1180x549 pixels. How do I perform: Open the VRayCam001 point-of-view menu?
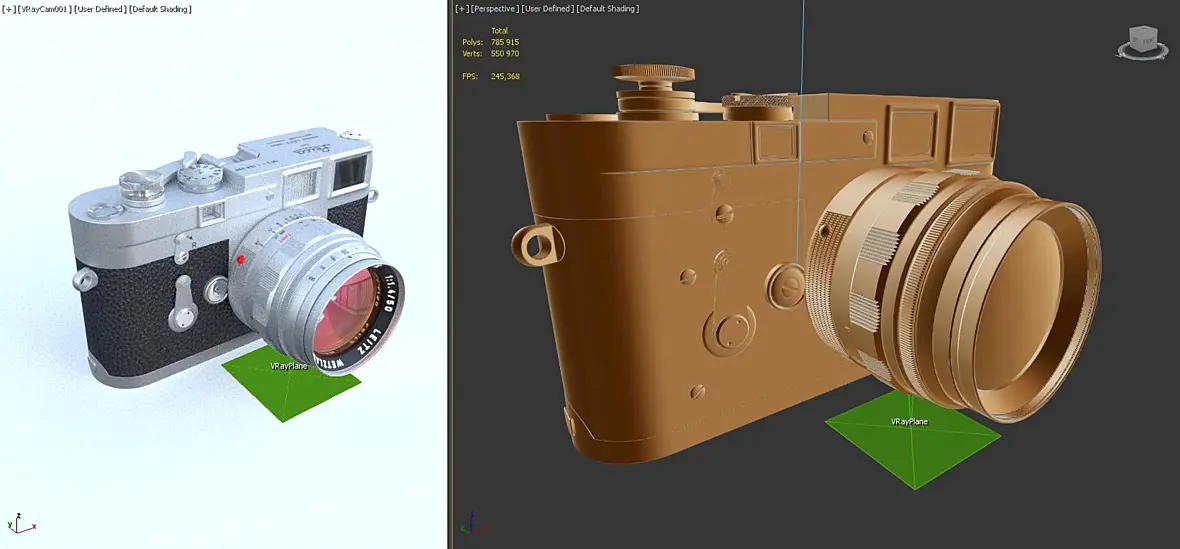[44, 9]
